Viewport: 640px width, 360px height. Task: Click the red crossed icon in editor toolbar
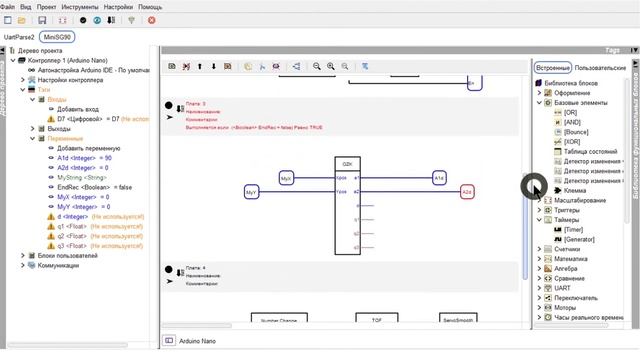point(186,66)
